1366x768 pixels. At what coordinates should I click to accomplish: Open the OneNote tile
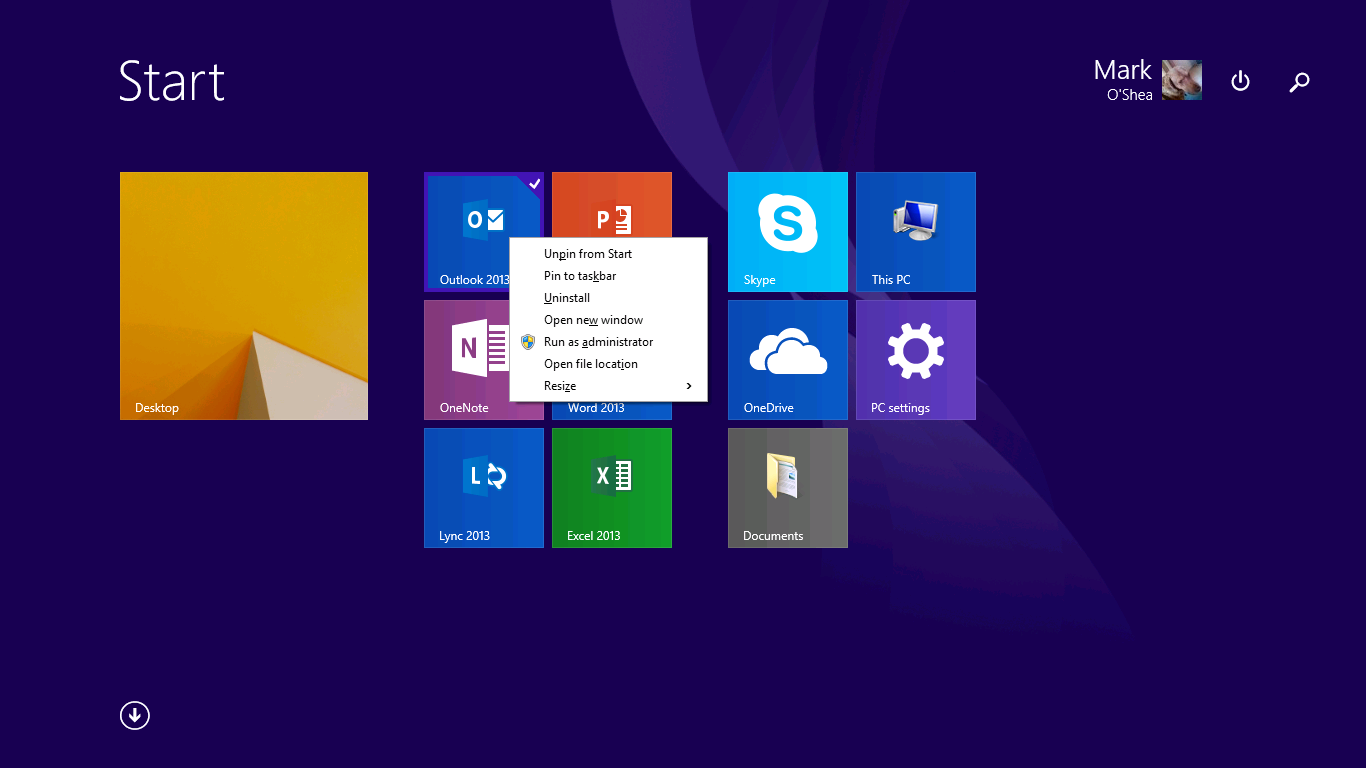pos(466,359)
